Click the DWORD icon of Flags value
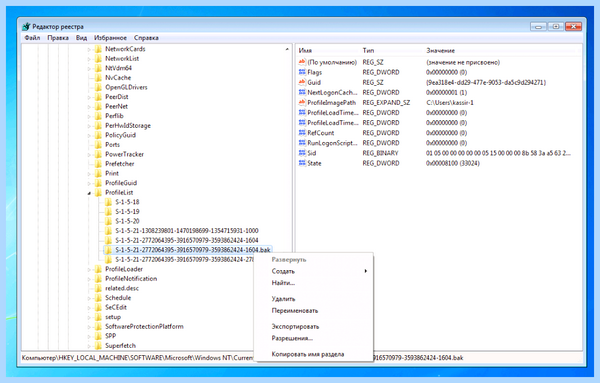Image resolution: width=600 pixels, height=383 pixels. (x=302, y=72)
